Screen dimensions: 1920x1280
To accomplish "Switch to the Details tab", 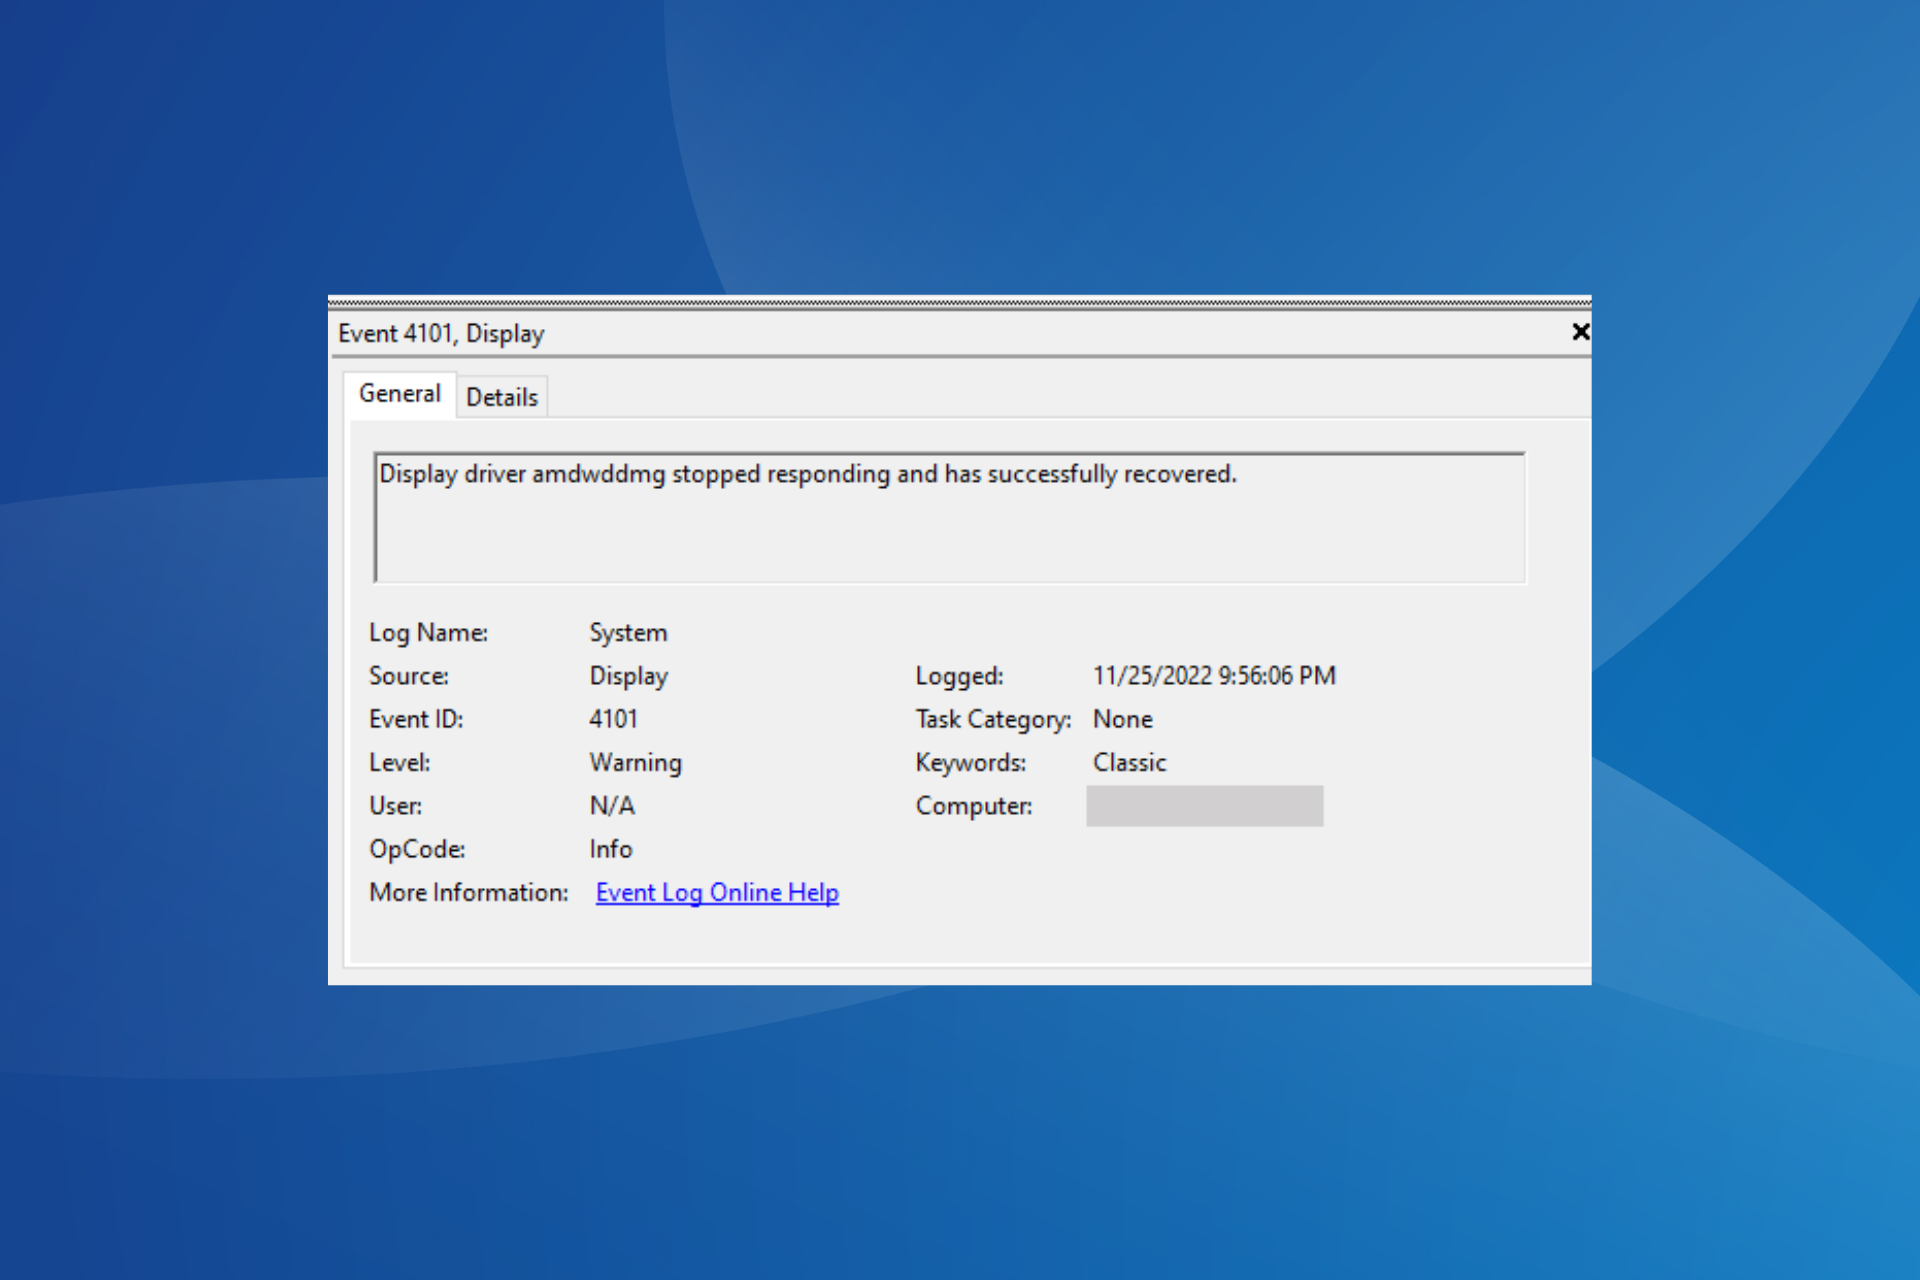I will (x=502, y=397).
